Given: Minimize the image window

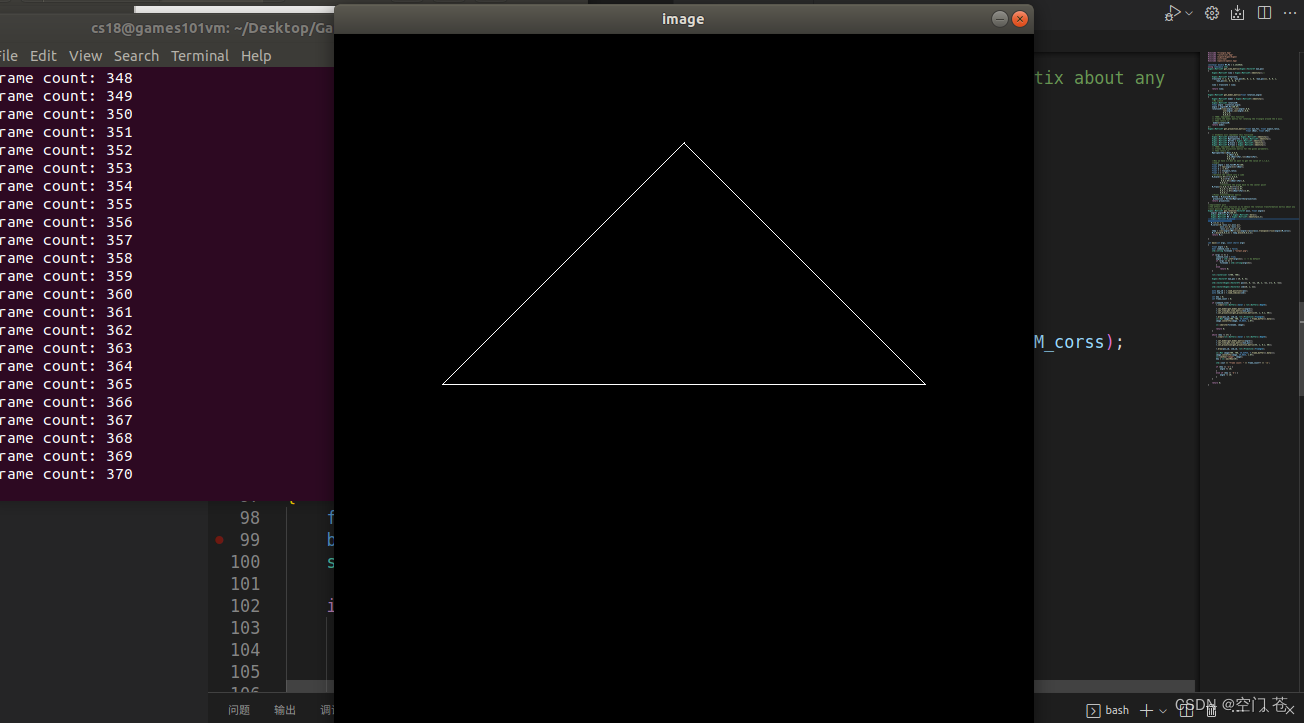Looking at the screenshot, I should [x=999, y=19].
